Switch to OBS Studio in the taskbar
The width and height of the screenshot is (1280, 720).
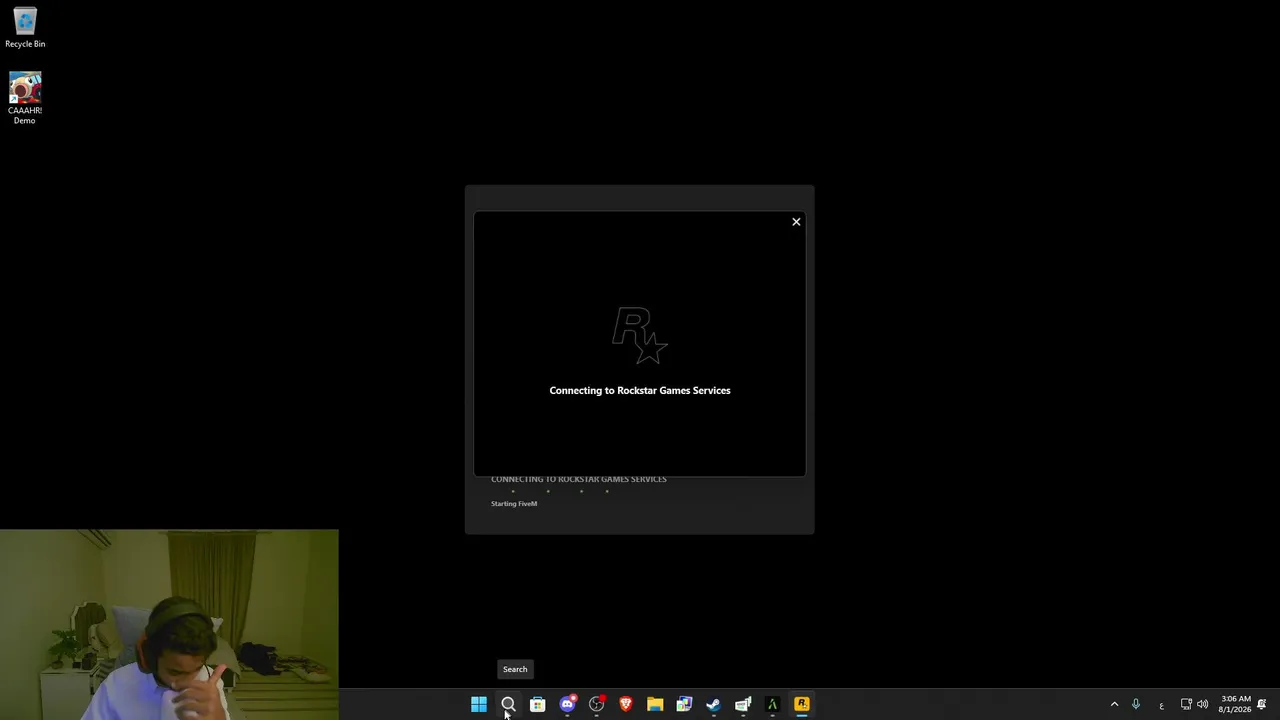pos(597,705)
